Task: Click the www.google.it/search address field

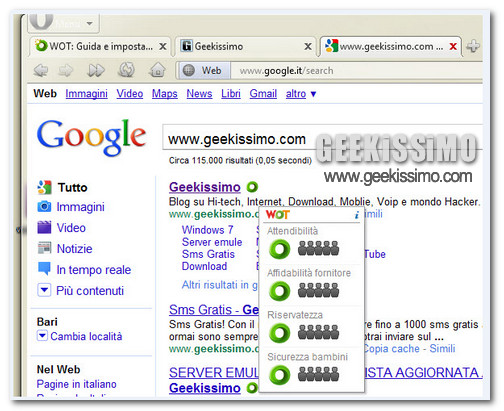Action: 357,71
